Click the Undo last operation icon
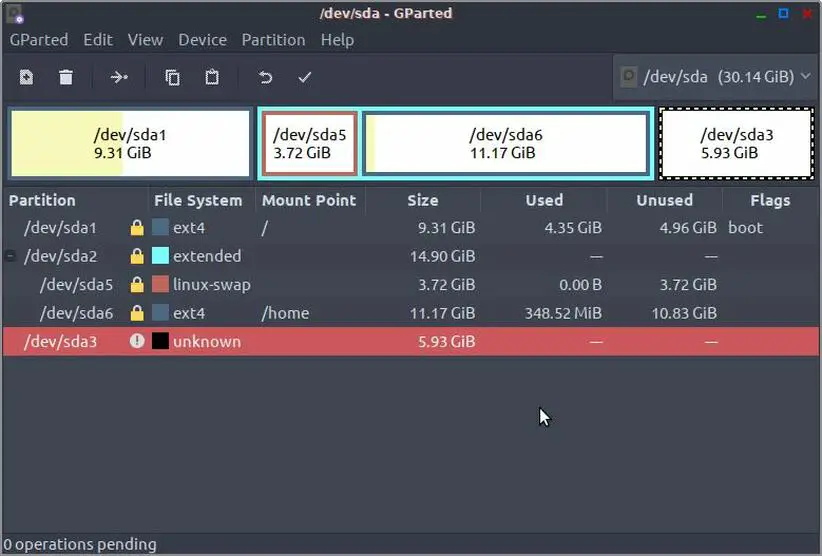 (265, 78)
